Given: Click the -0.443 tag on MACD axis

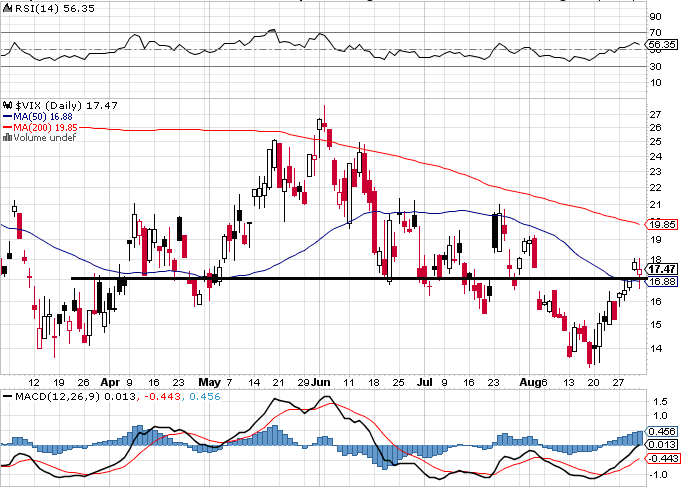Looking at the screenshot, I should click(662, 458).
